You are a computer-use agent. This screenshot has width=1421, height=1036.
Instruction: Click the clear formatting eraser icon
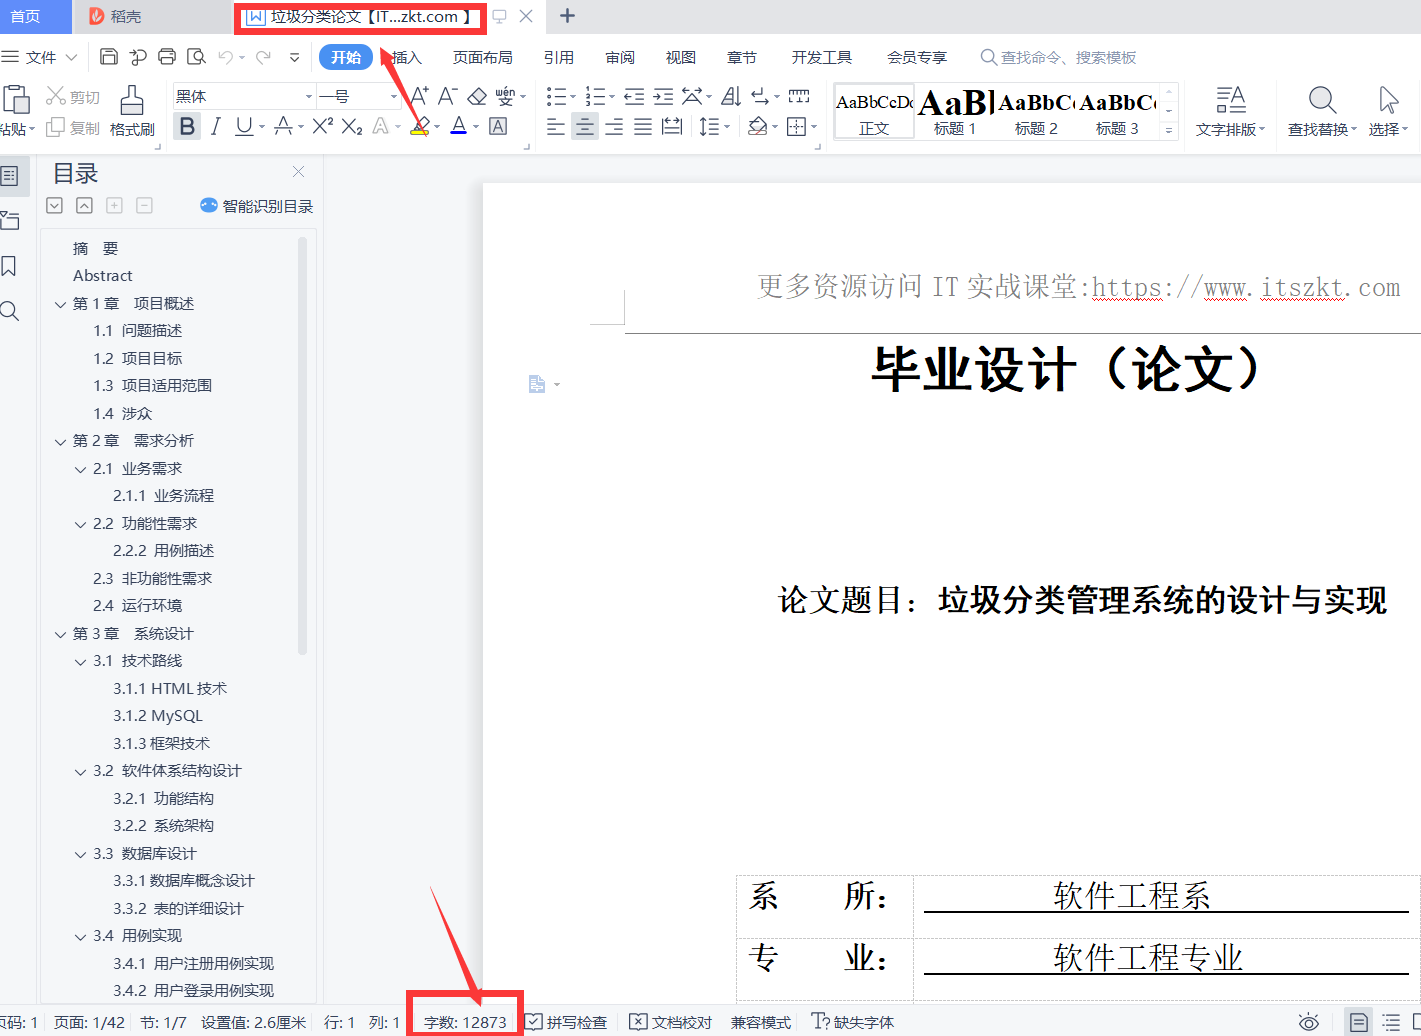477,96
